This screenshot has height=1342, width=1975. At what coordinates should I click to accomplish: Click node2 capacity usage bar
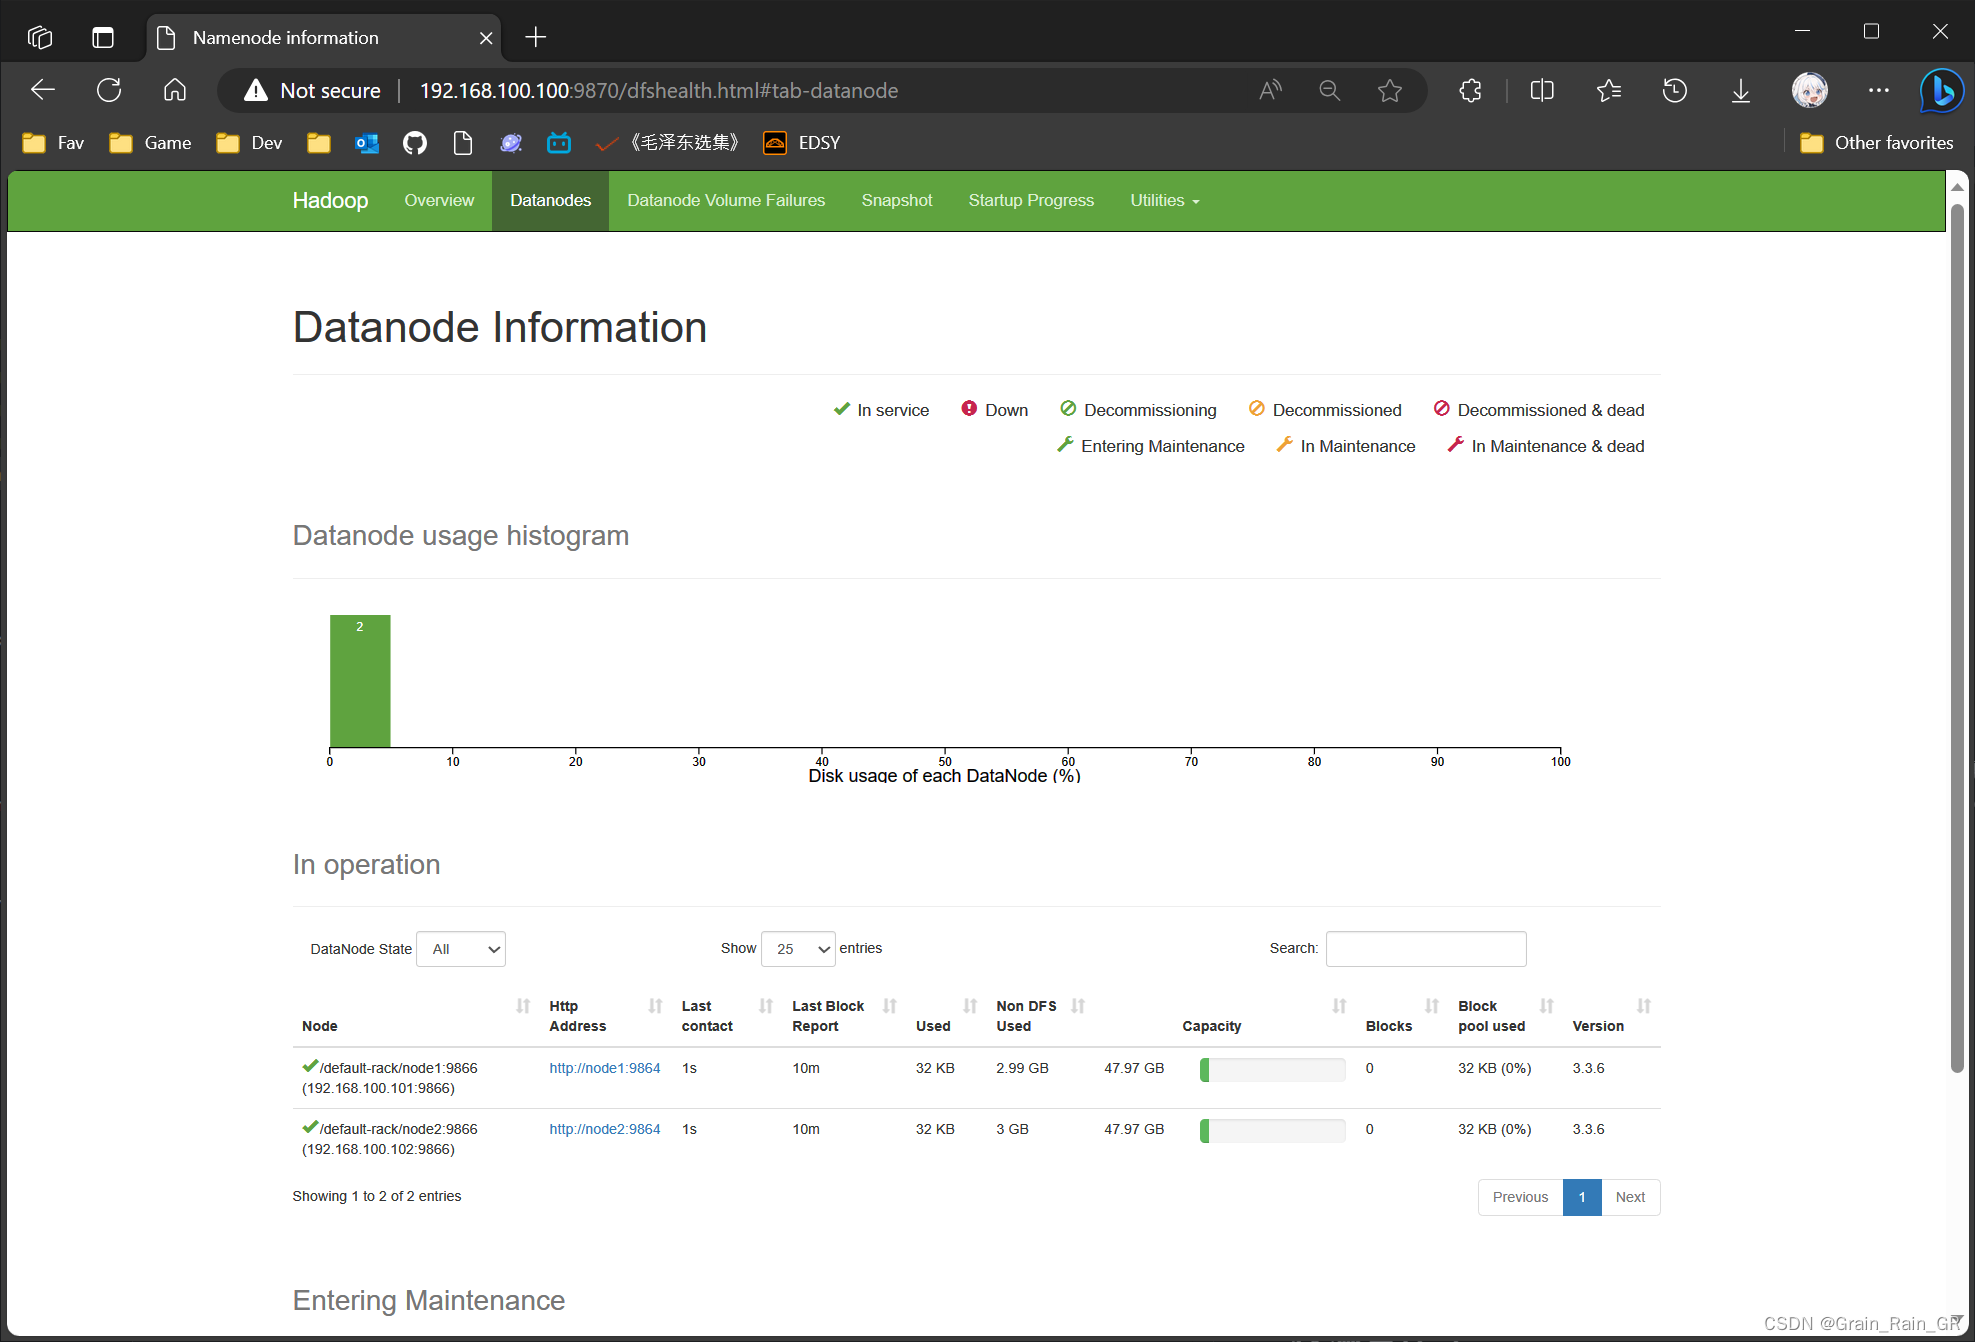(x=1272, y=1130)
